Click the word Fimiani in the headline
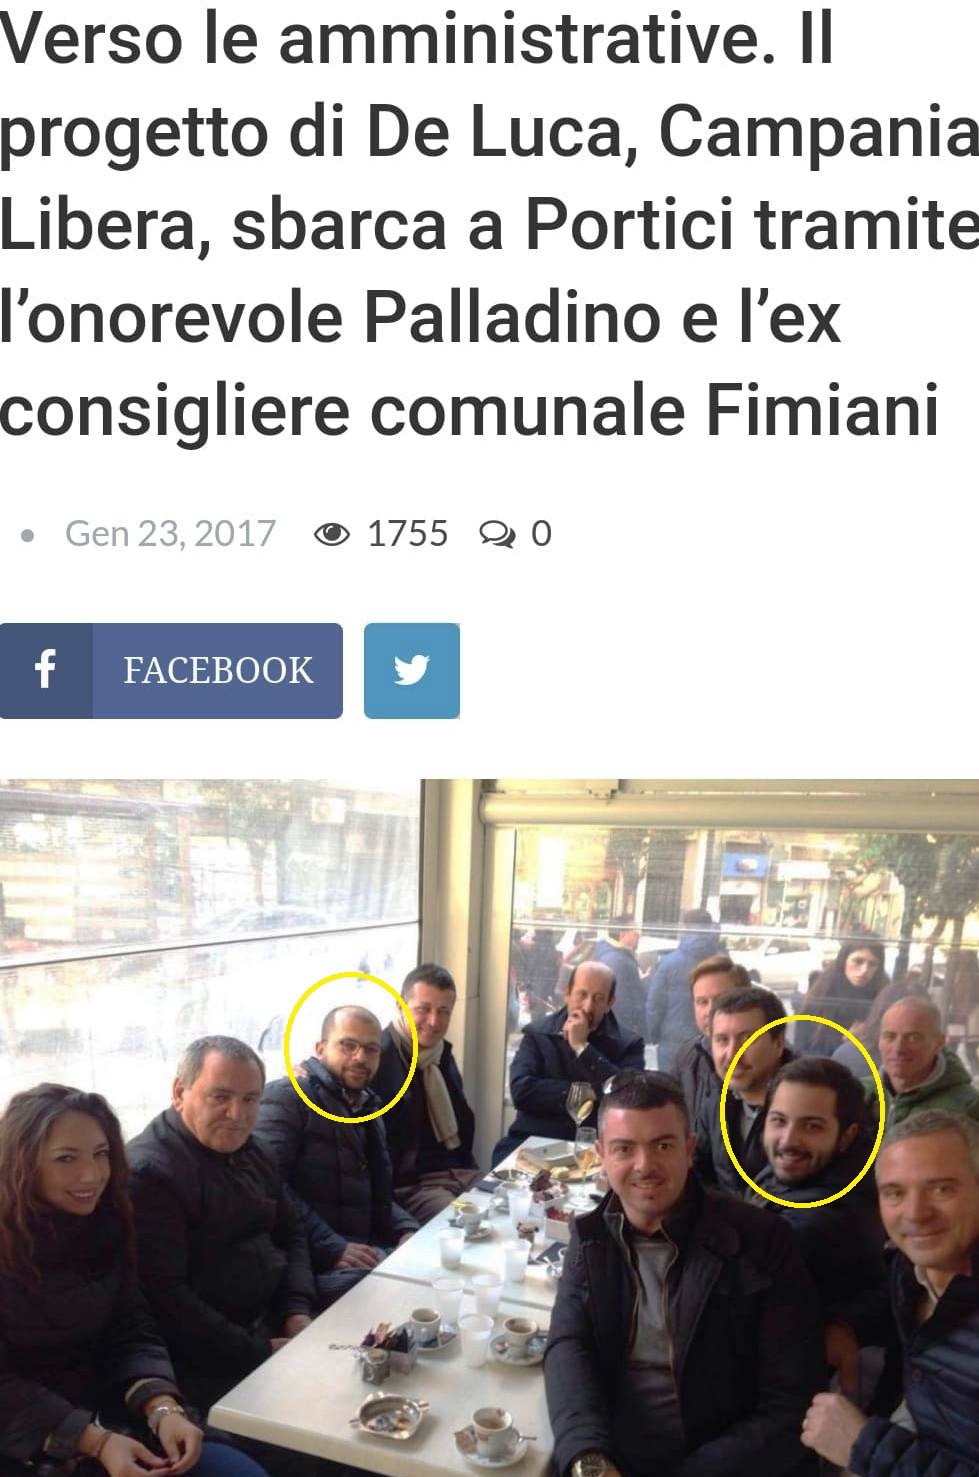 (x=823, y=409)
